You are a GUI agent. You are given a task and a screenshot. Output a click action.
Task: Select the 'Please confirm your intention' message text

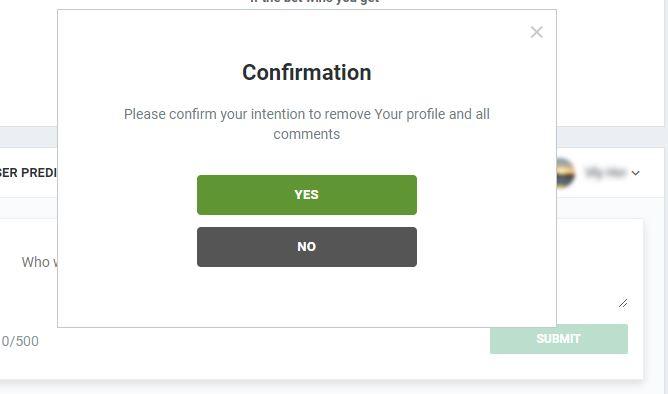coord(307,124)
